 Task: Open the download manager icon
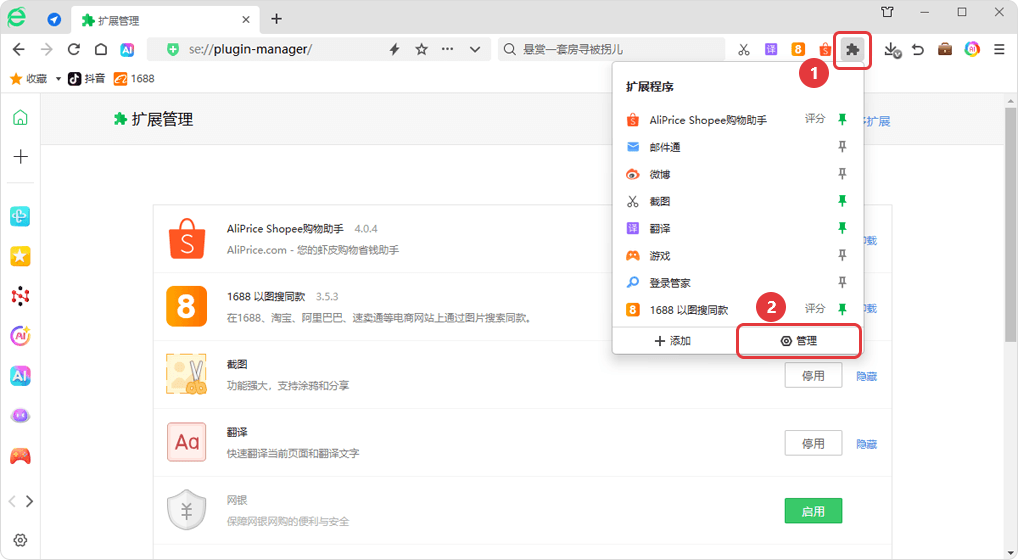pos(892,49)
